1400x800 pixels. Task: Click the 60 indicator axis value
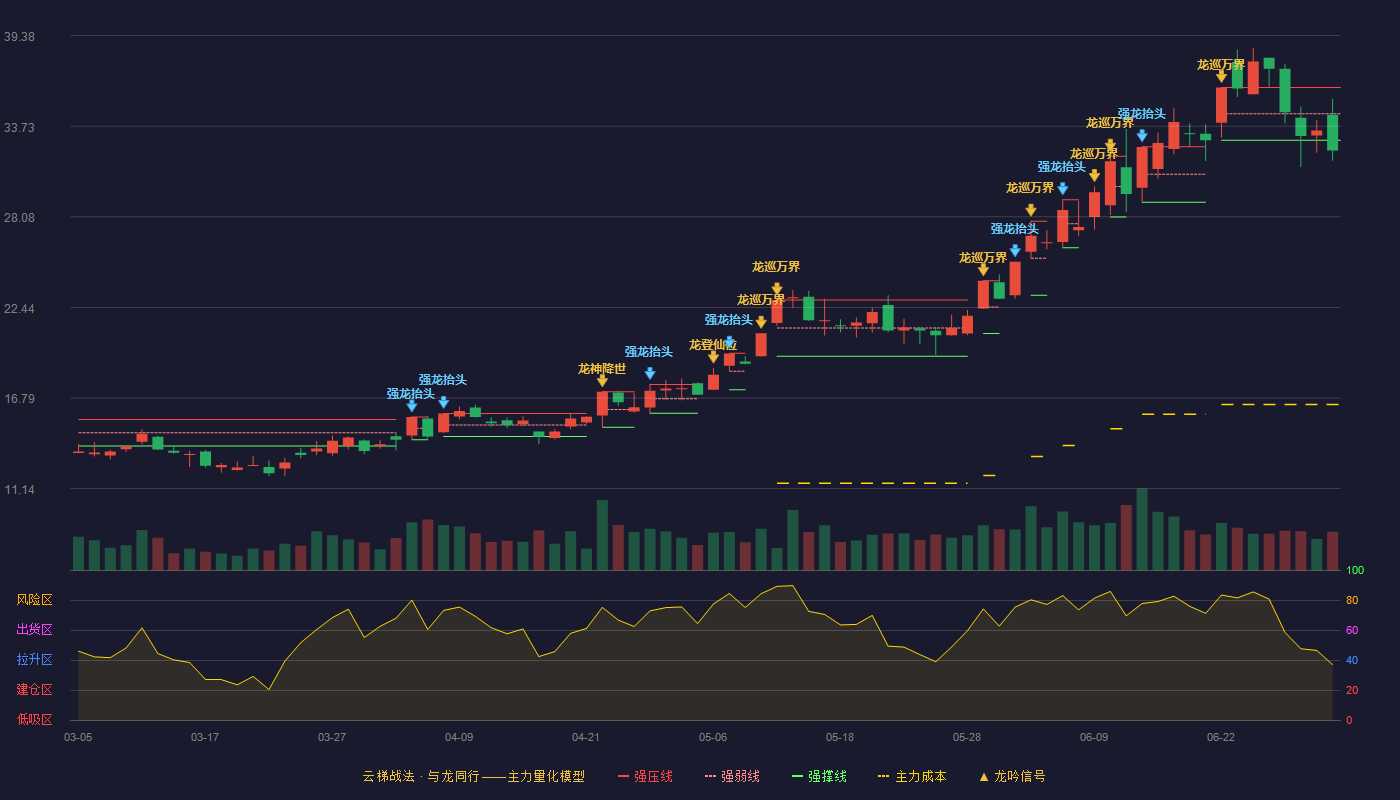(x=1352, y=631)
